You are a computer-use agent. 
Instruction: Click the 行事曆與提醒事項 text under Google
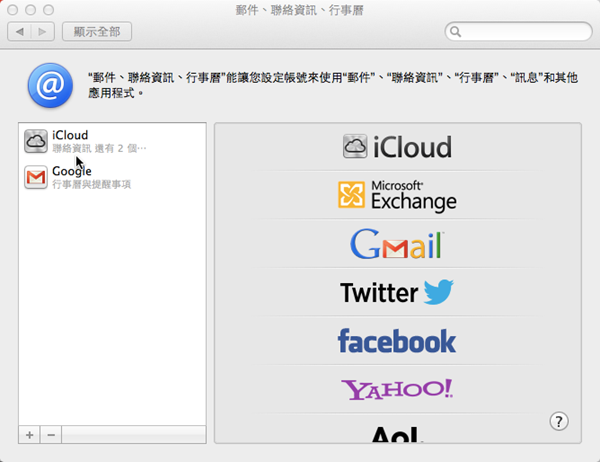coord(91,184)
